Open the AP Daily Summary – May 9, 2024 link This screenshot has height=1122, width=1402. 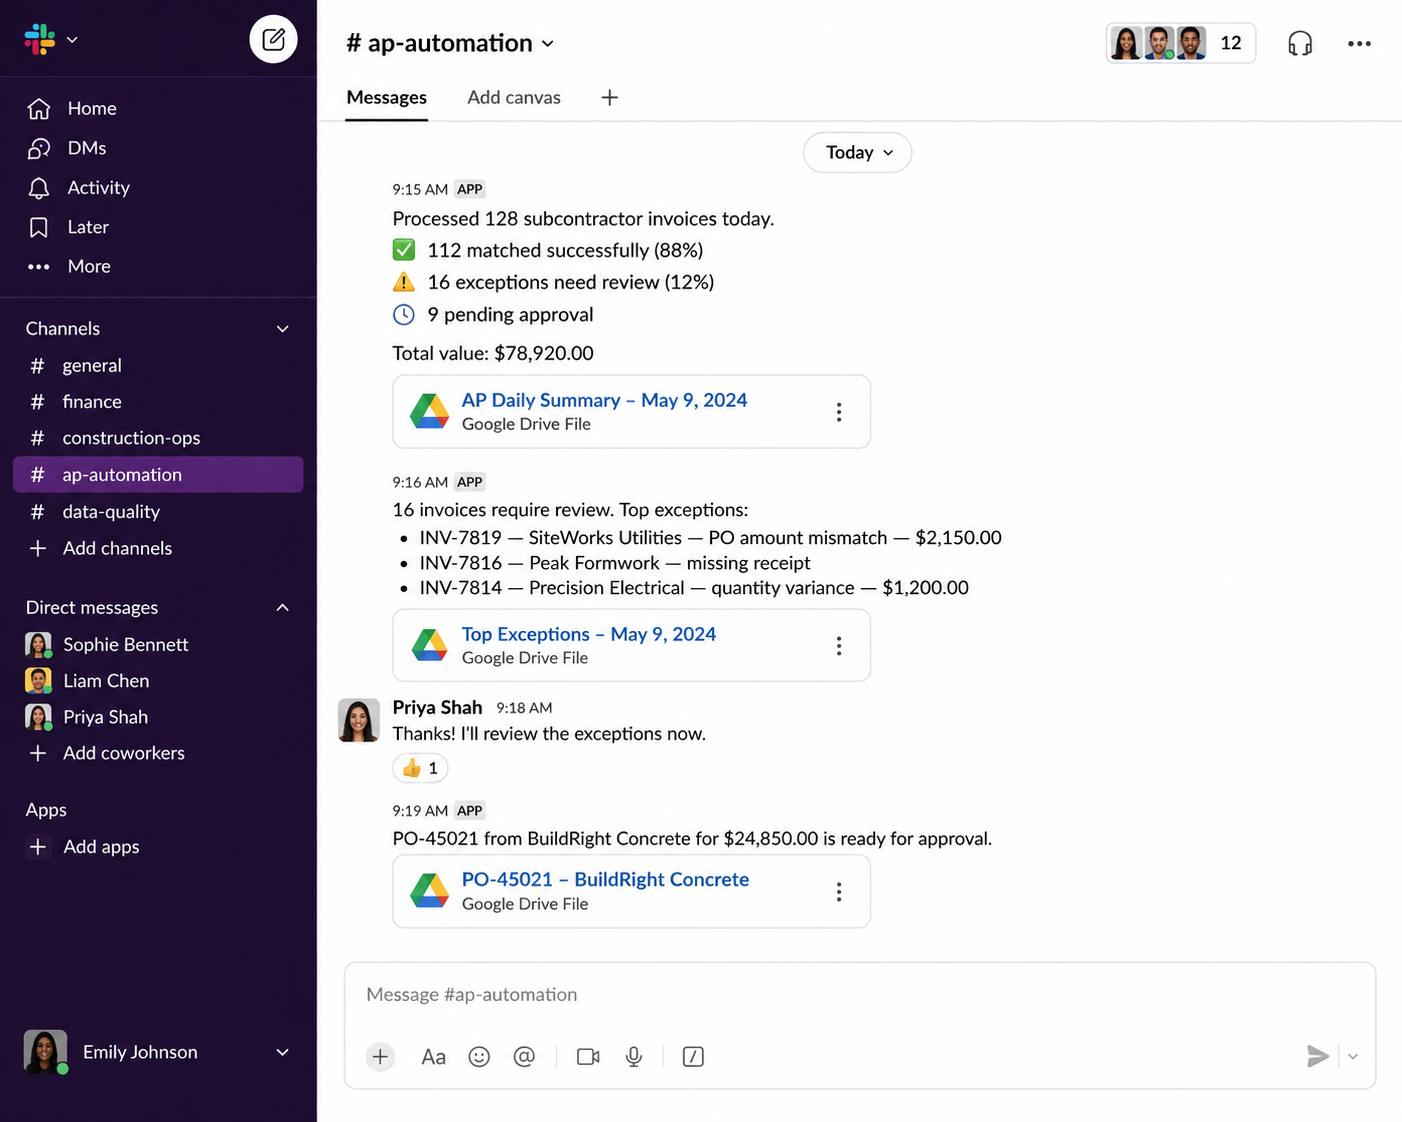pyautogui.click(x=604, y=400)
